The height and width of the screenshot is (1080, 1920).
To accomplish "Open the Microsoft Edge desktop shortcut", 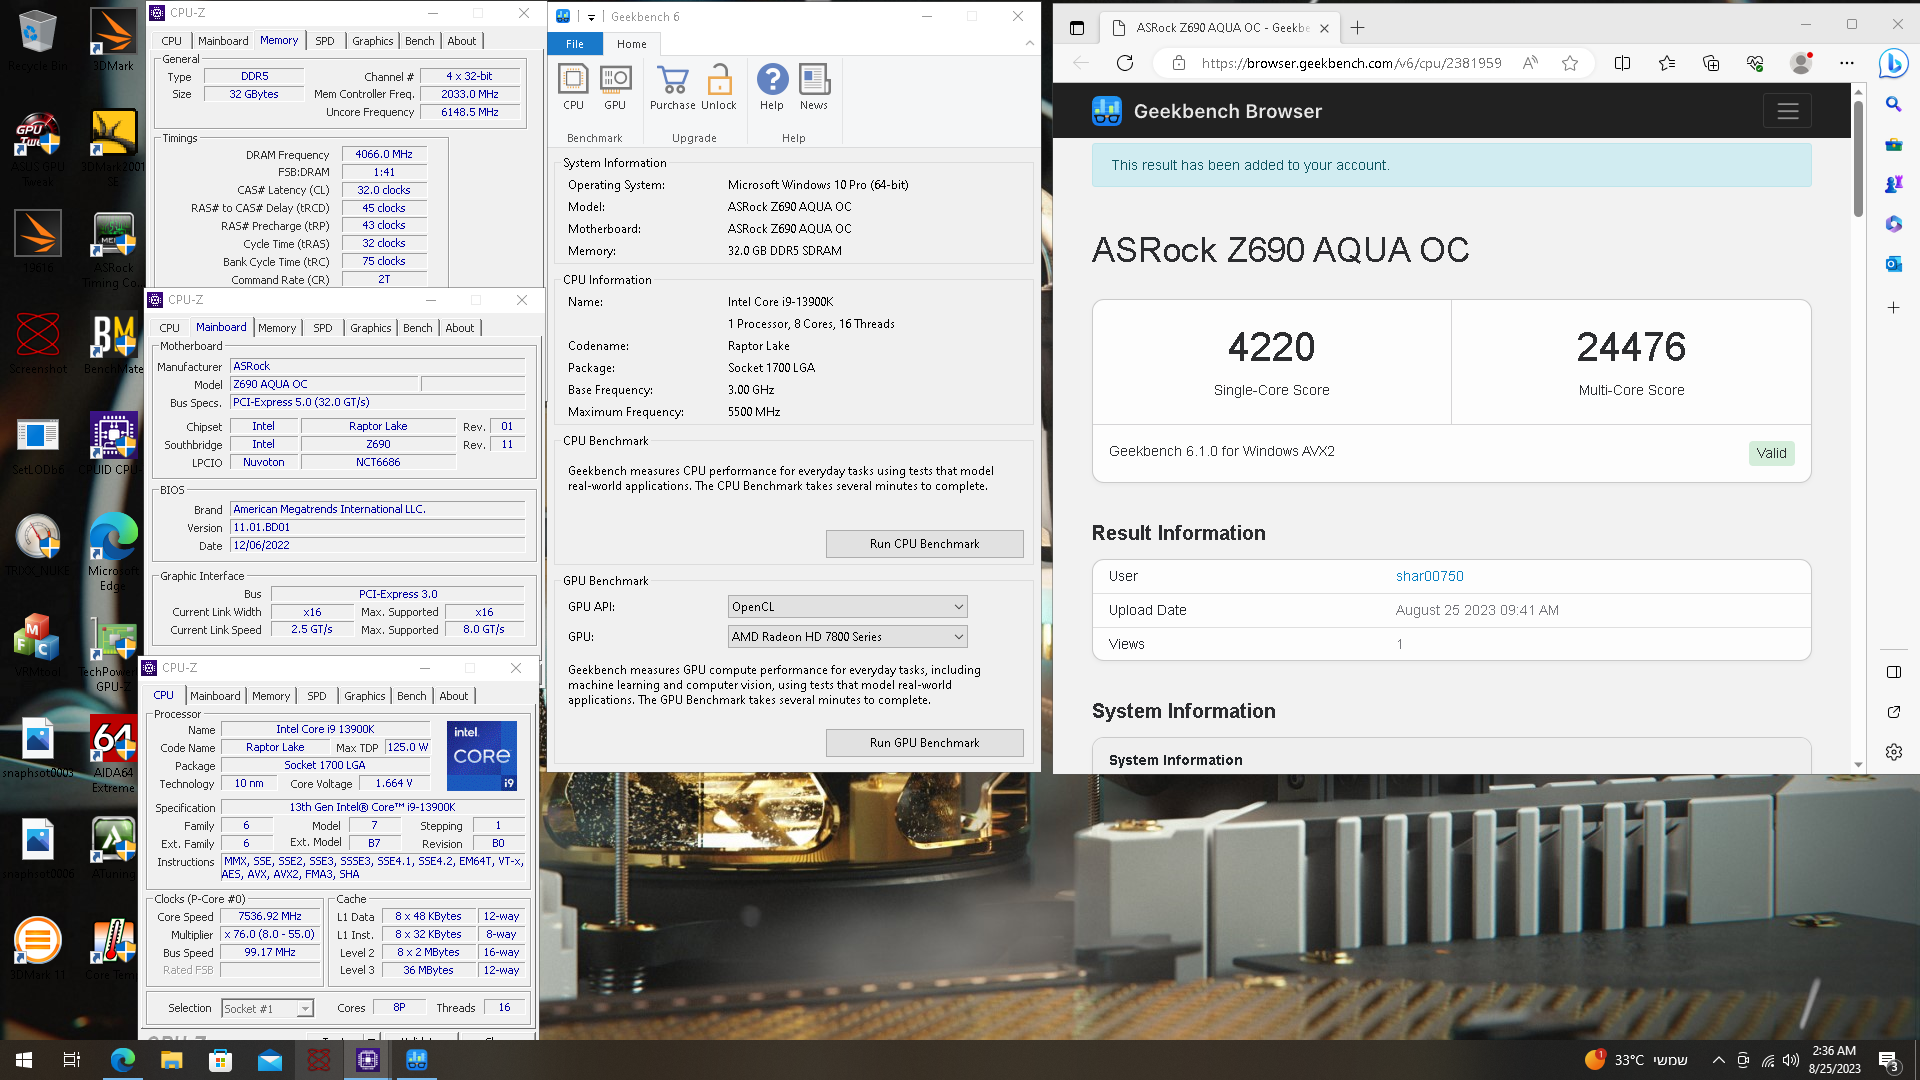I will click(x=113, y=551).
